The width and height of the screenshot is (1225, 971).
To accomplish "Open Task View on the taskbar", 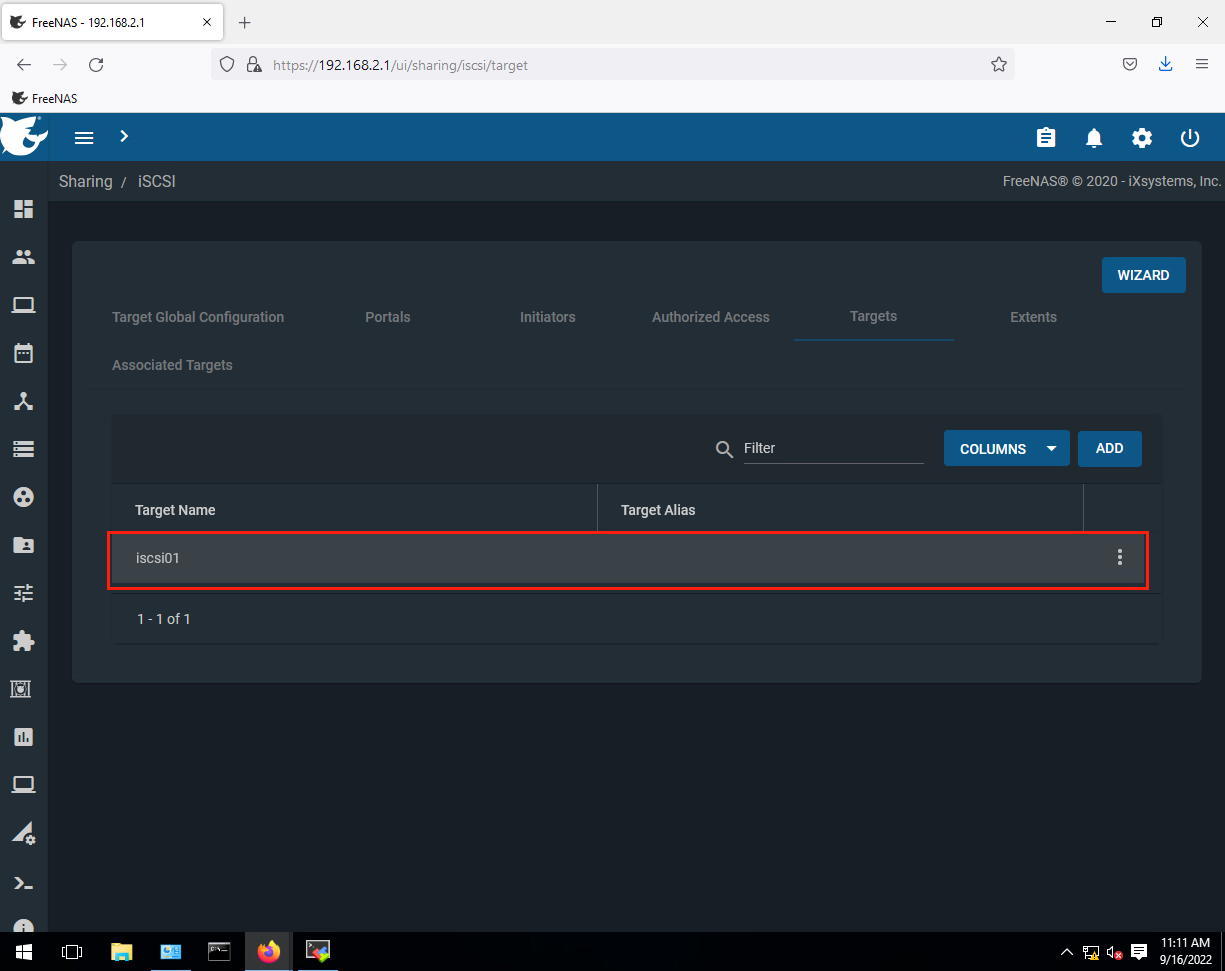I will 72,951.
